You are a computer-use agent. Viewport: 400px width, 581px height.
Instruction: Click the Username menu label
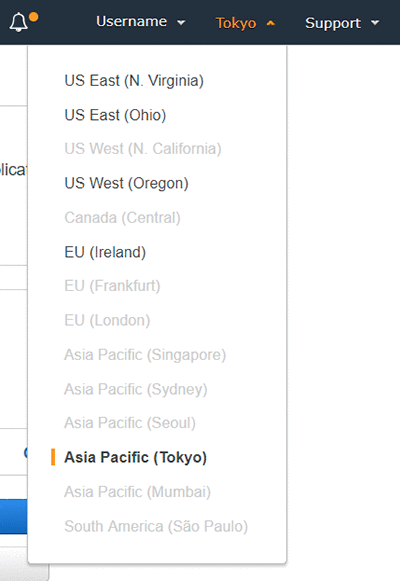[131, 21]
